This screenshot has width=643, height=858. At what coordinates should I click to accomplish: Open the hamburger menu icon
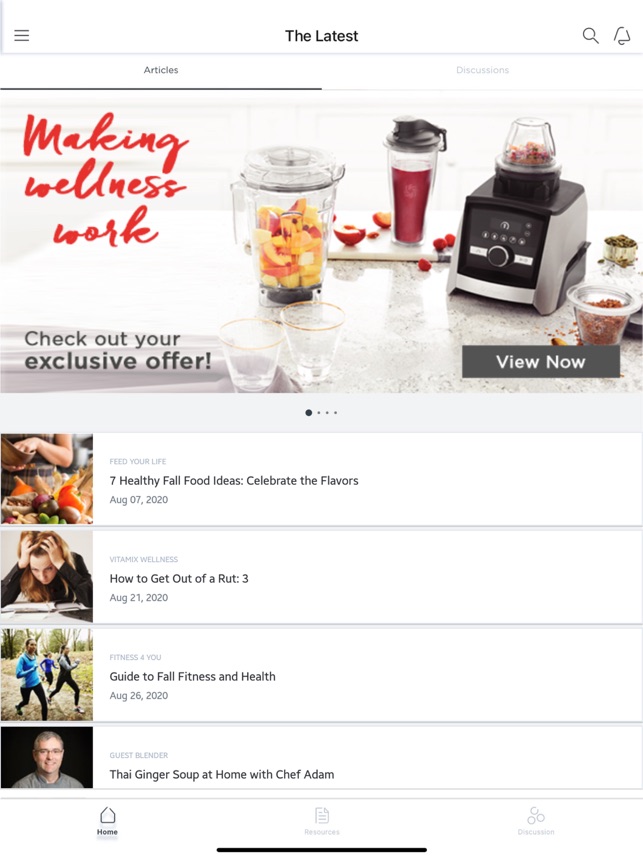22,36
